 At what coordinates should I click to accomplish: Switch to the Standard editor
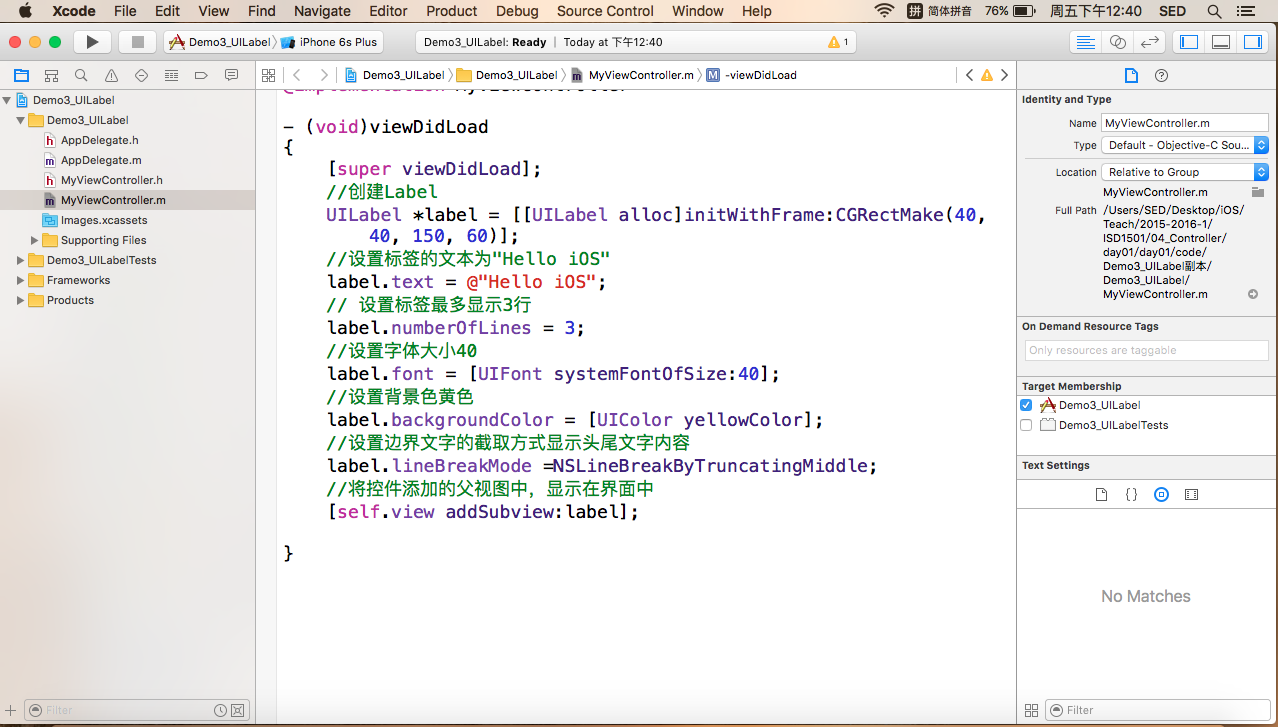(x=1084, y=42)
